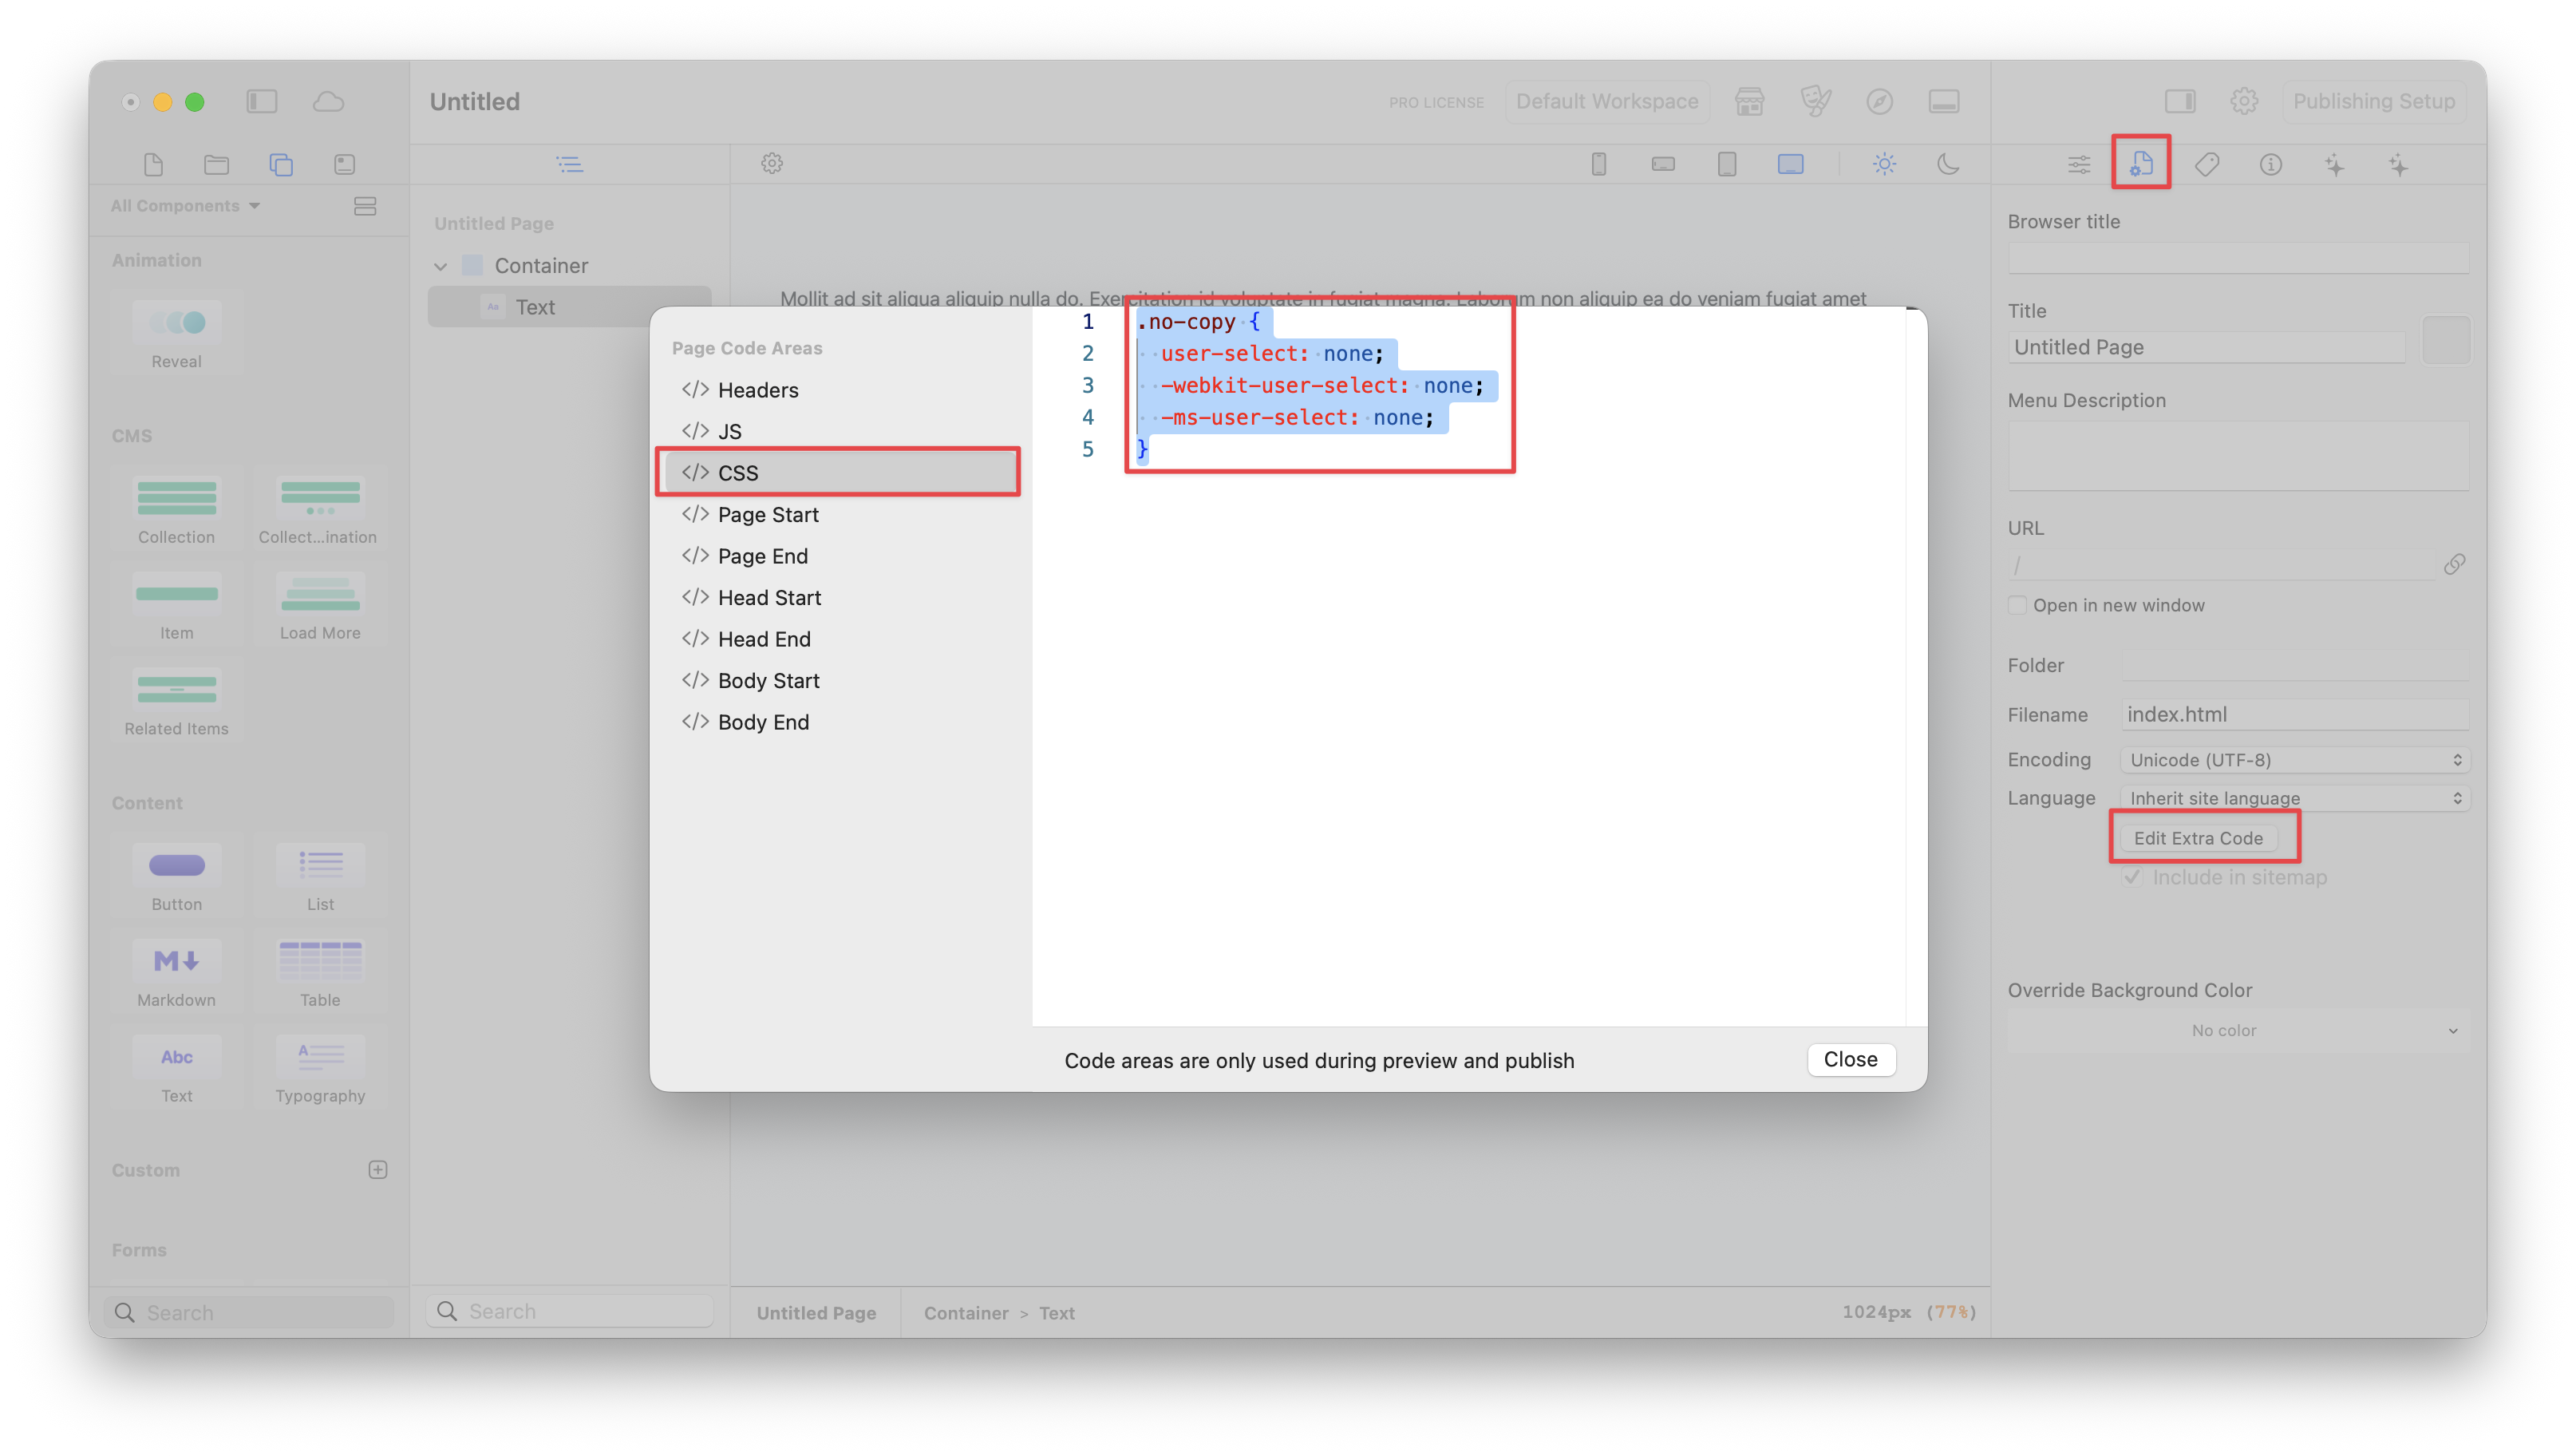The image size is (2576, 1456).
Task: Open the Override Background Color picker
Action: point(2238,1030)
